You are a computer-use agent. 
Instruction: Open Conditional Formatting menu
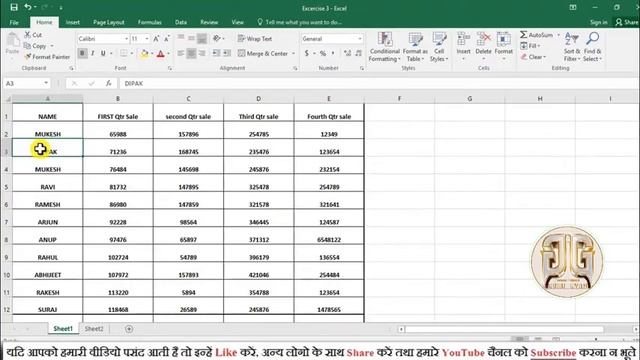tap(384, 47)
